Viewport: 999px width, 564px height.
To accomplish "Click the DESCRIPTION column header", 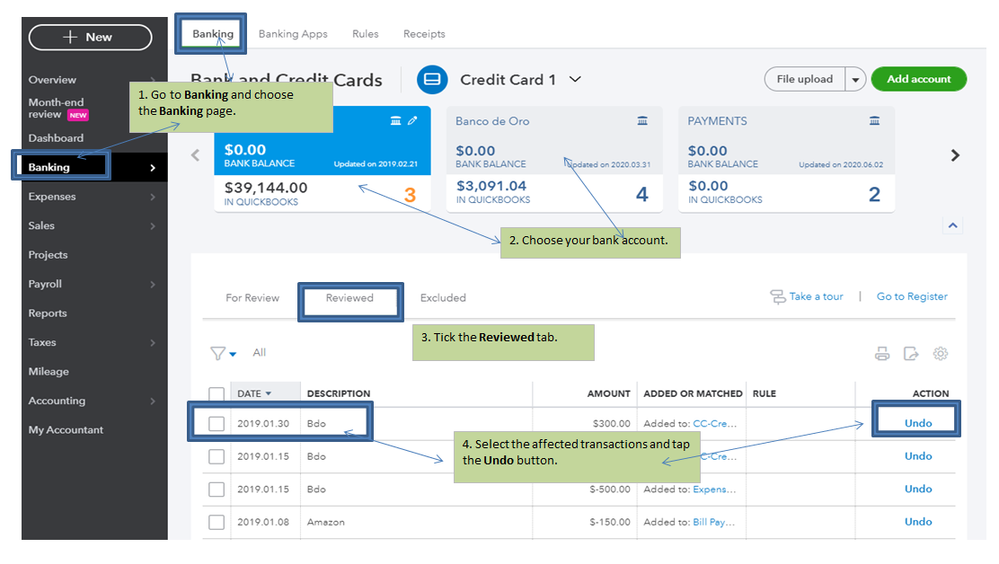I will pyautogui.click(x=338, y=394).
